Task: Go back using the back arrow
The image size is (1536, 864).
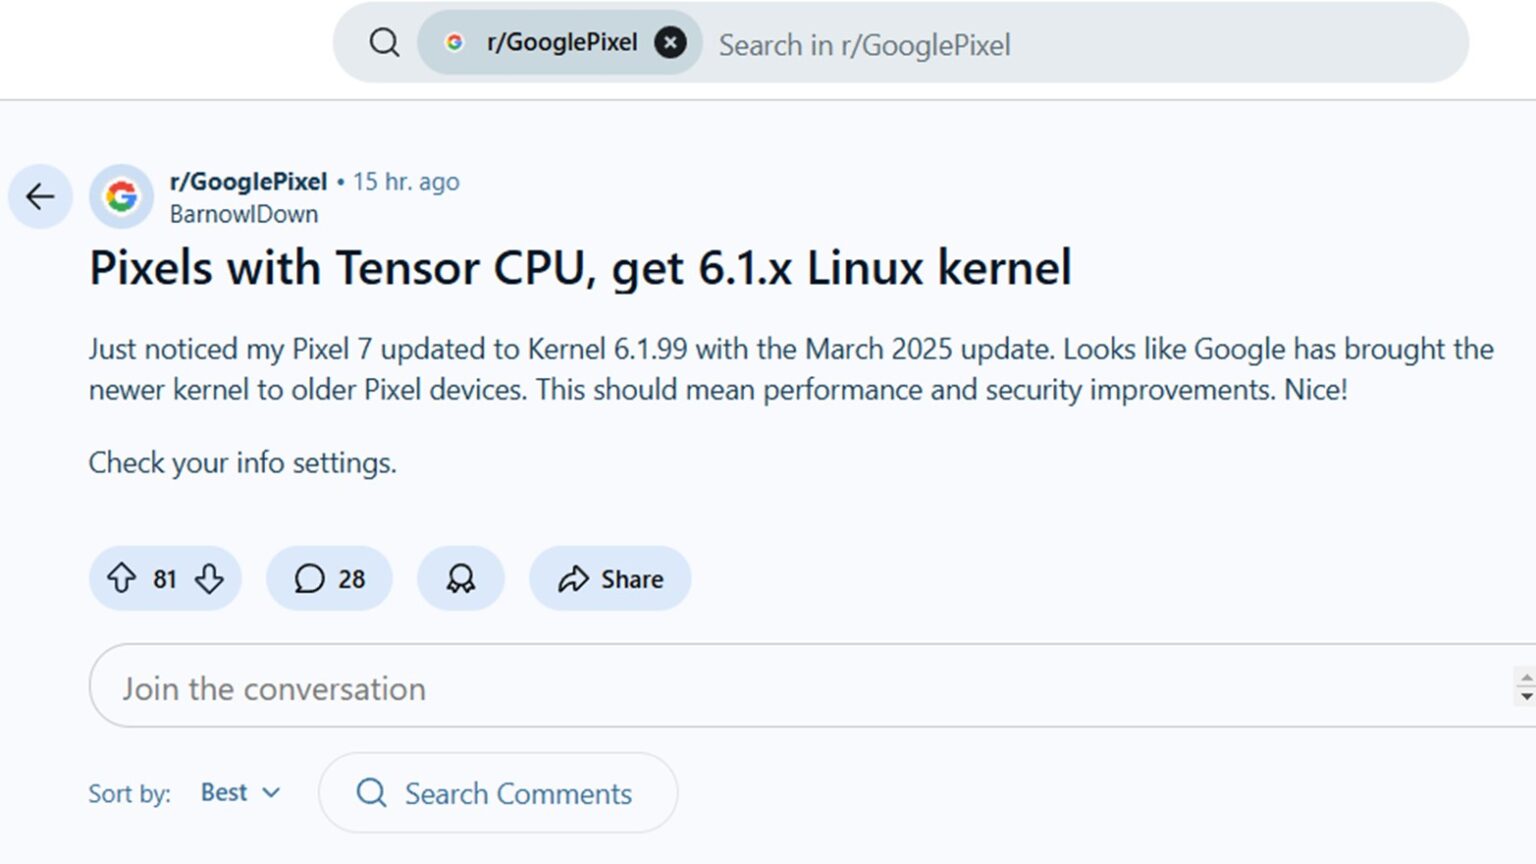Action: tap(39, 197)
